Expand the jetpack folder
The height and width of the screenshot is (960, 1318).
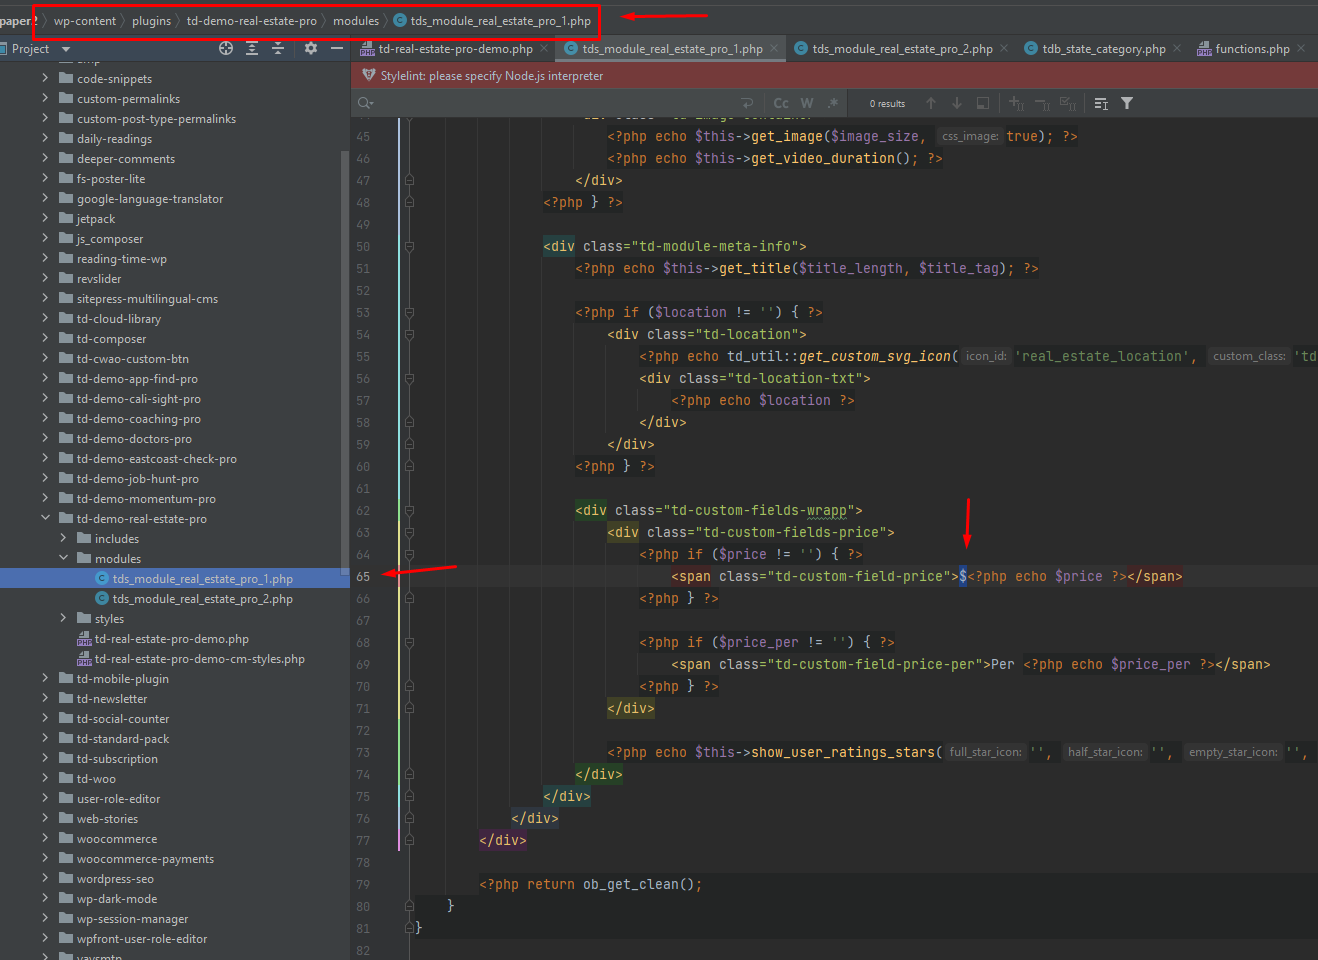click(x=45, y=218)
